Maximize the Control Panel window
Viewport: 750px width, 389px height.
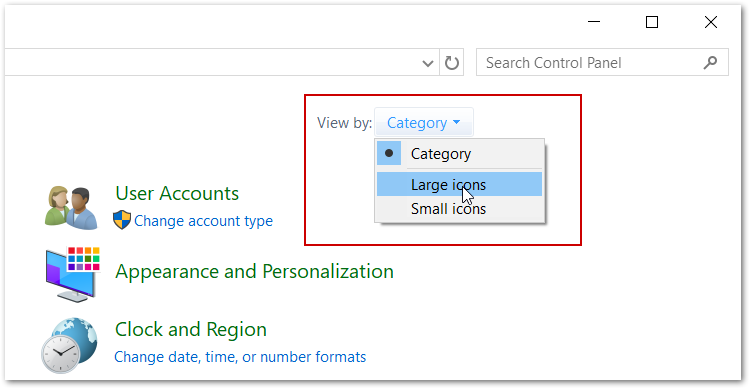point(652,22)
